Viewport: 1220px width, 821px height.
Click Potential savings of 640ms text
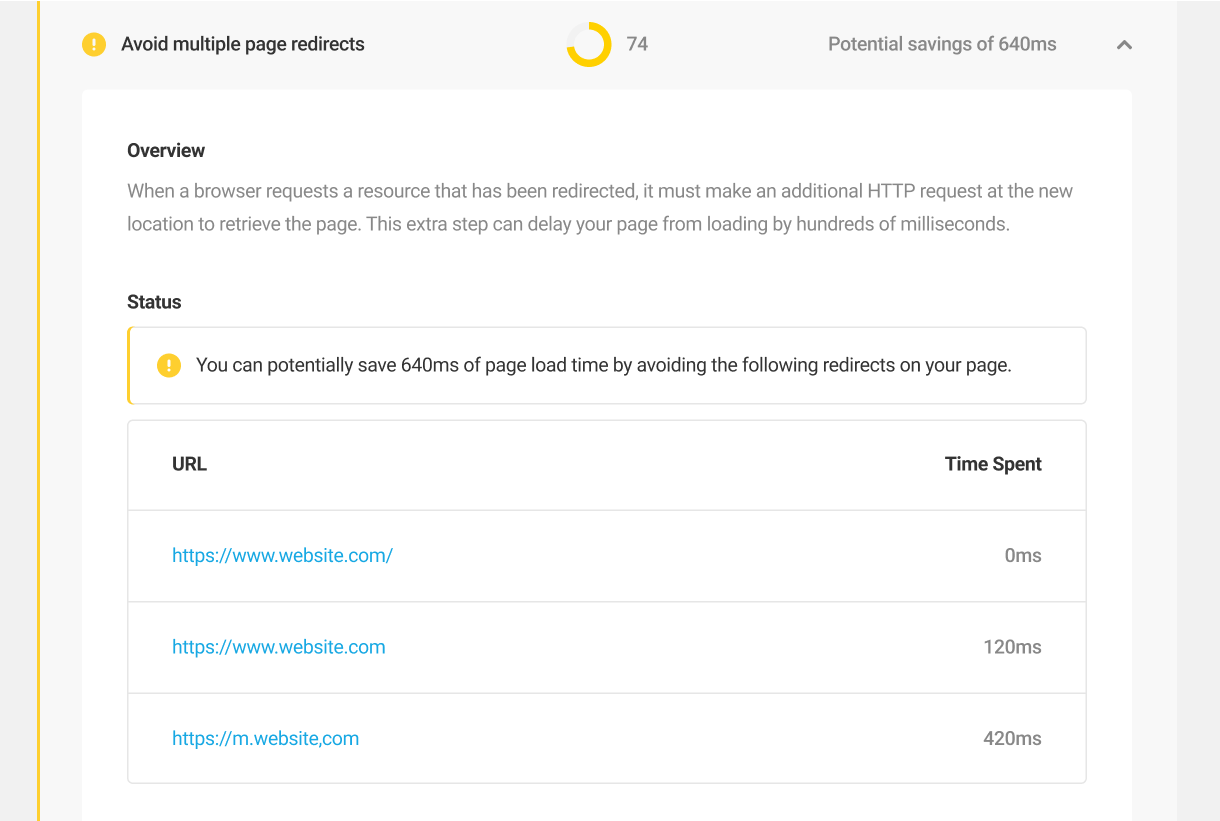tap(941, 44)
